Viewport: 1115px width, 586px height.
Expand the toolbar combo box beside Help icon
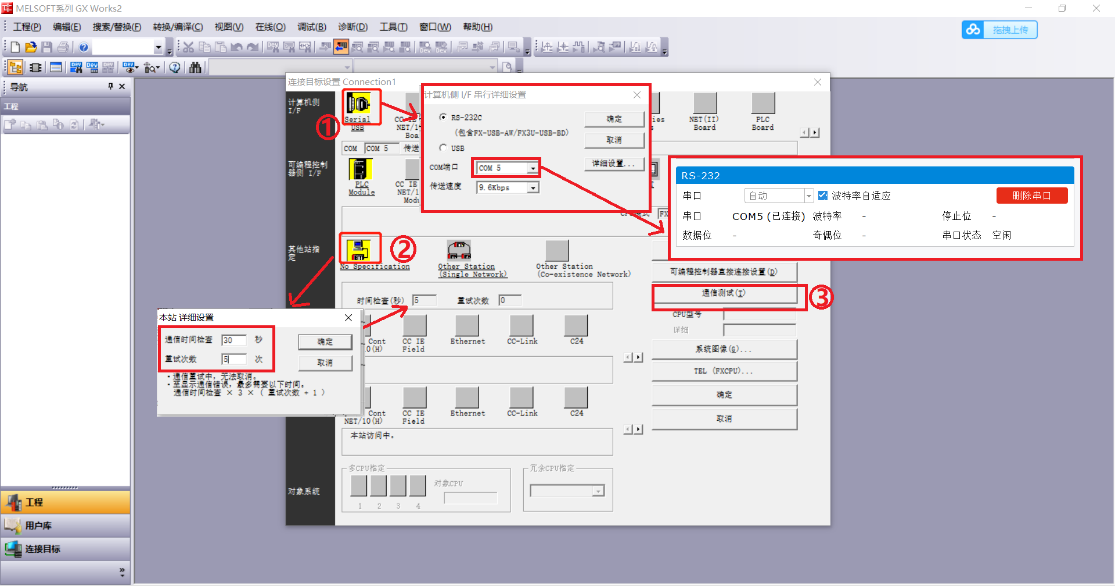click(x=159, y=48)
